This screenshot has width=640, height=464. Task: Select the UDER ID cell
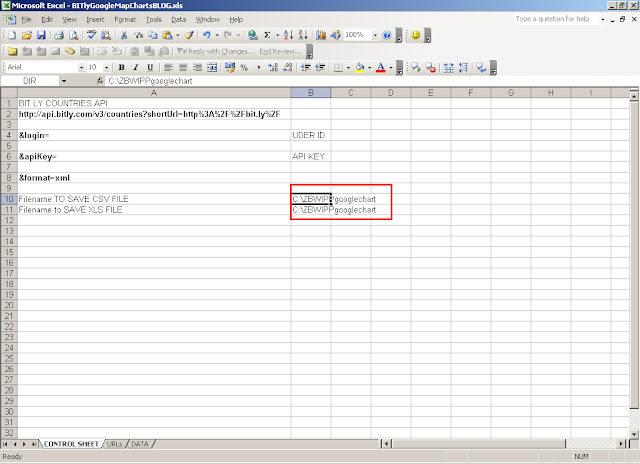click(311, 135)
